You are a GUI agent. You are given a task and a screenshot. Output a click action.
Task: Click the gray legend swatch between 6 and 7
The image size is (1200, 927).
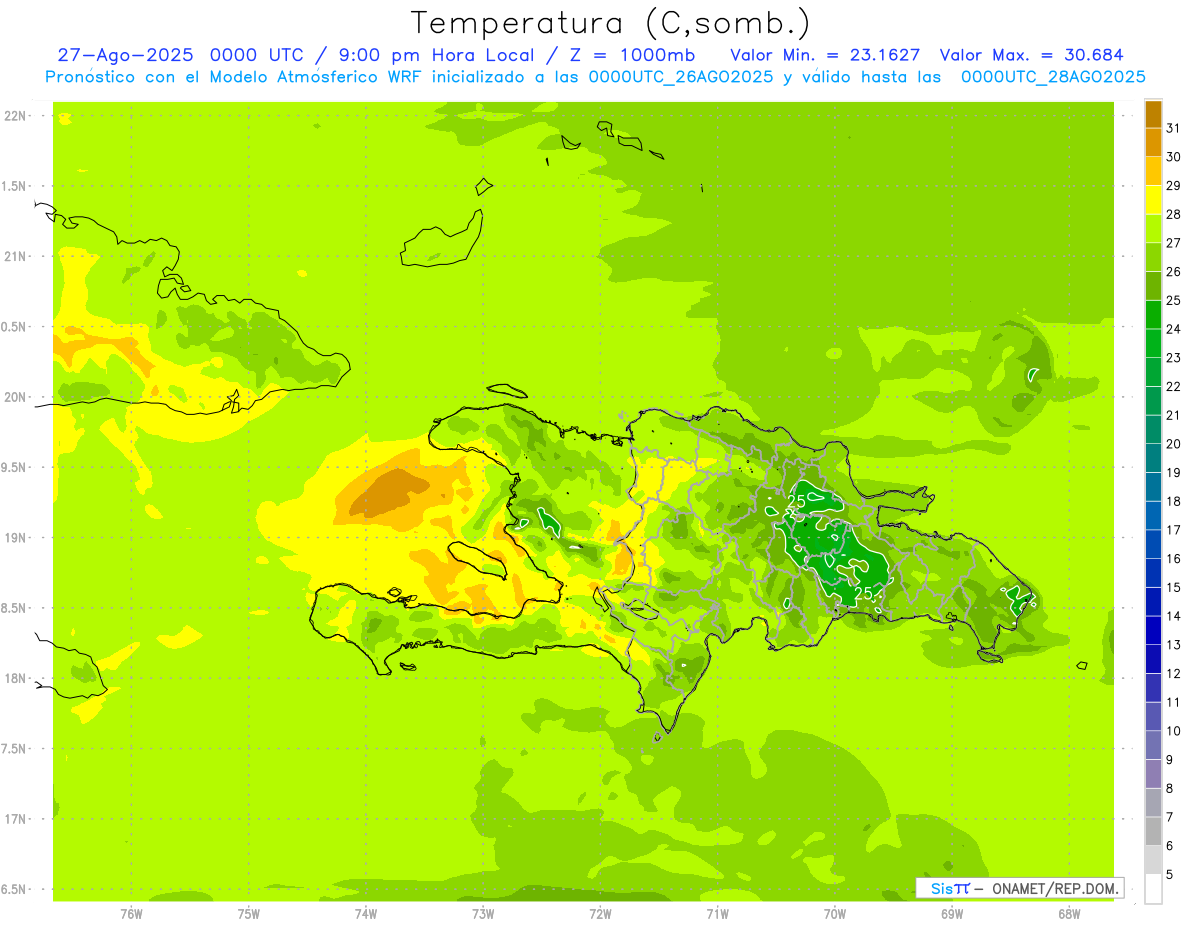click(1153, 831)
